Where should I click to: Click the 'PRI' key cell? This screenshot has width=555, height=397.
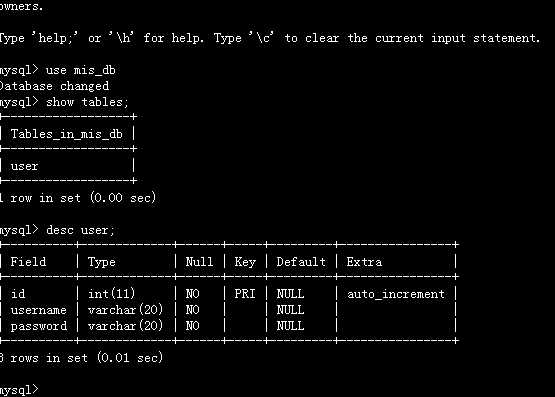click(x=245, y=294)
